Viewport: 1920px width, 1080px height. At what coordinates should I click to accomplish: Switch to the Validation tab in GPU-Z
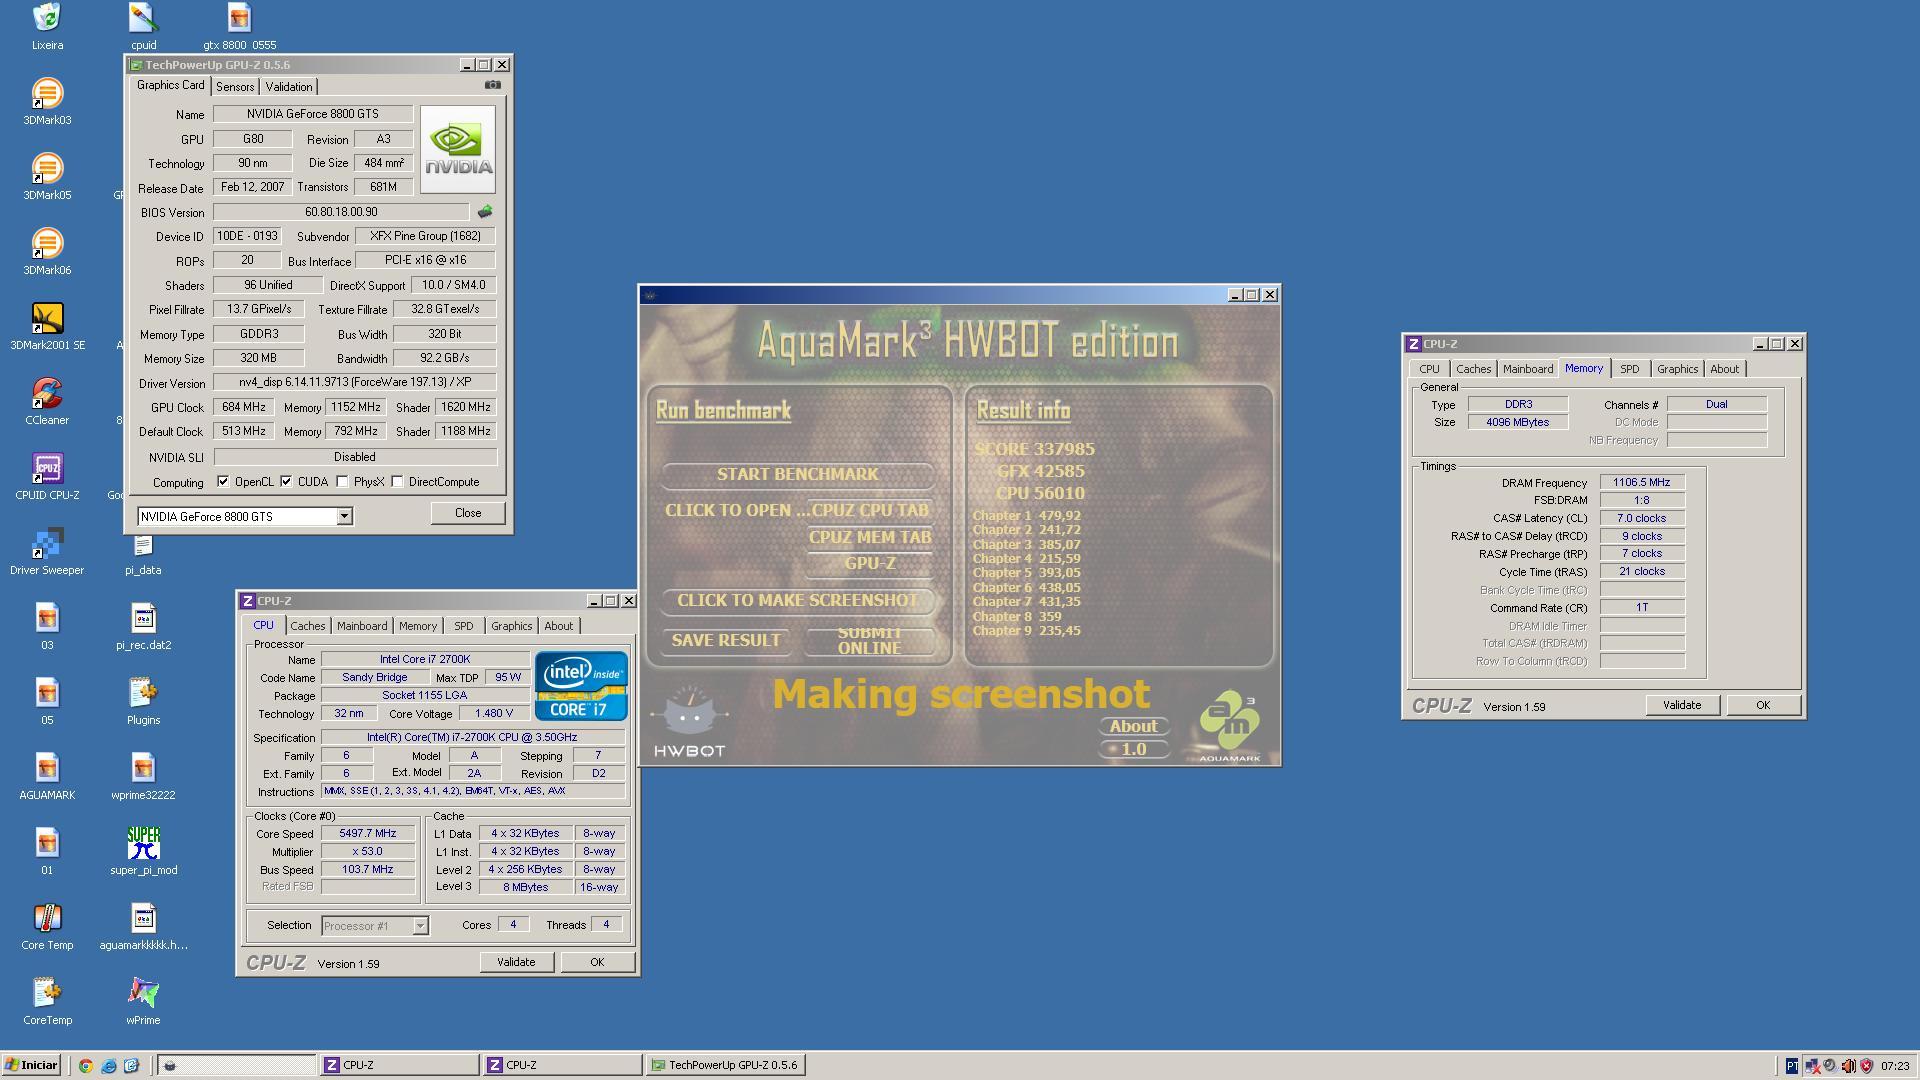tap(289, 87)
